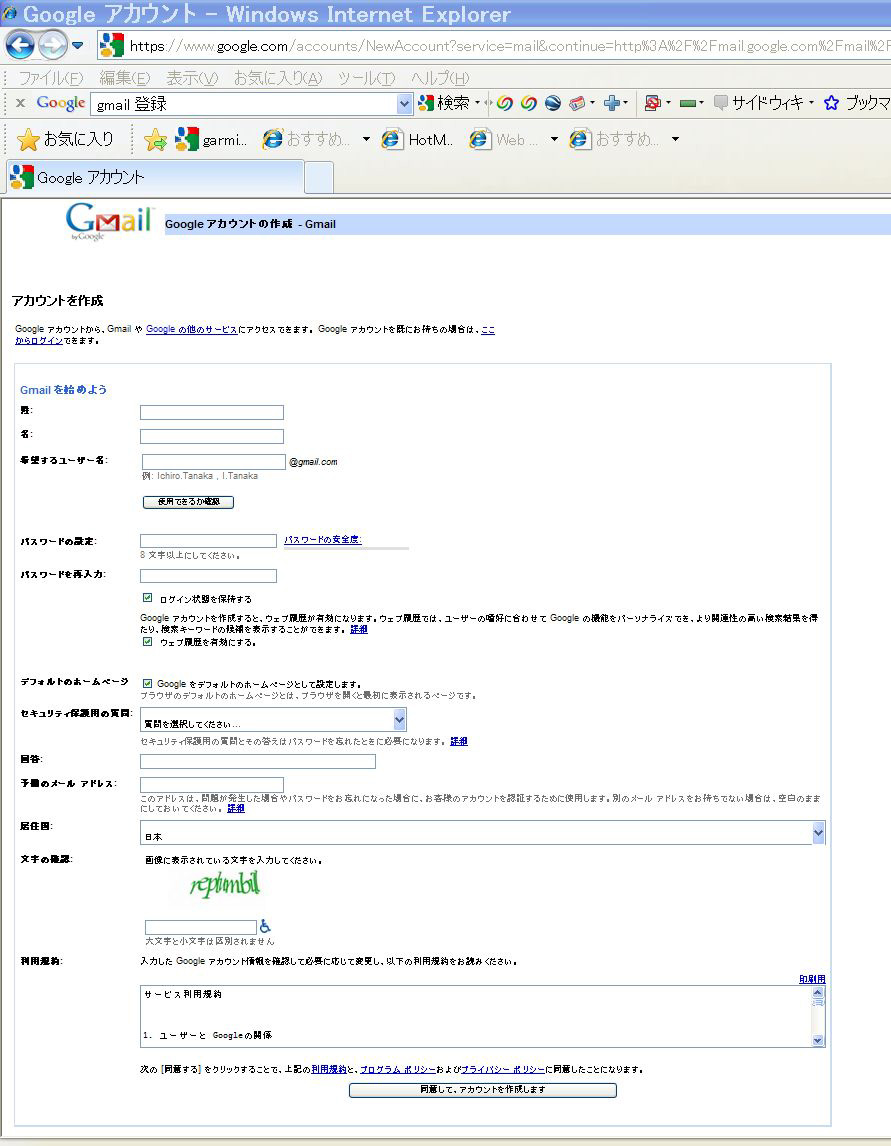Image resolution: width=891 pixels, height=1146 pixels.
Task: Expand the dropdown arrow after Web... favorite
Action: coord(554,139)
